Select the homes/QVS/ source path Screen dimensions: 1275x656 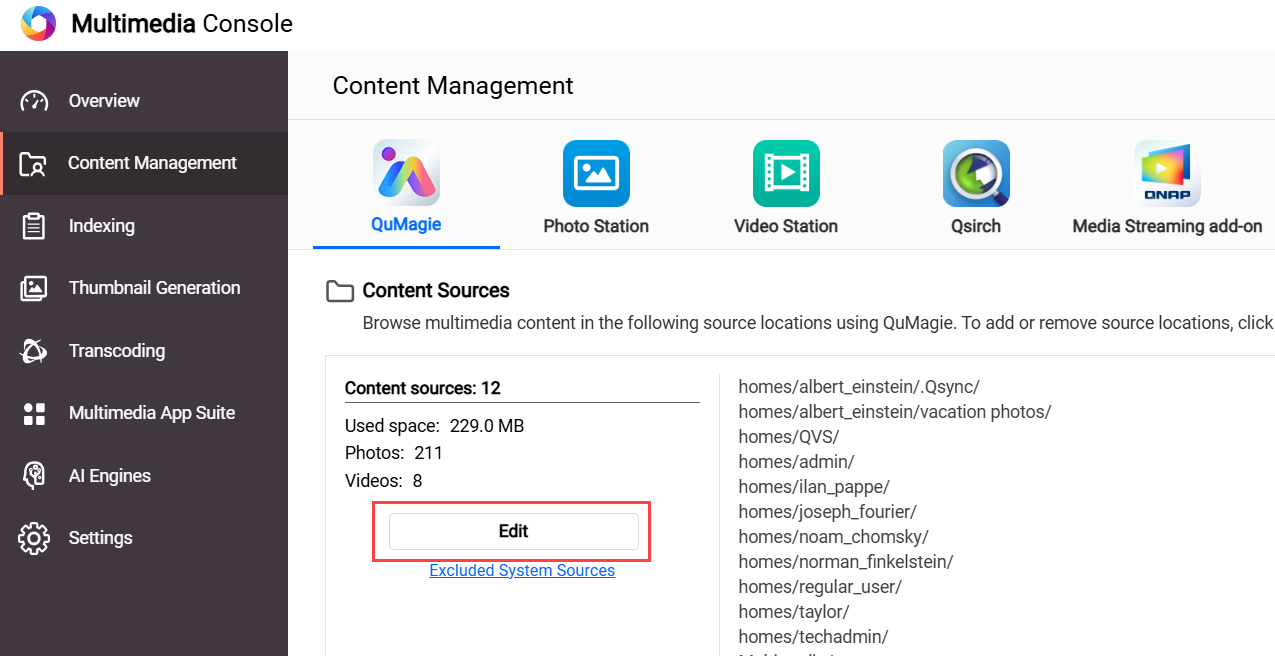pos(788,436)
